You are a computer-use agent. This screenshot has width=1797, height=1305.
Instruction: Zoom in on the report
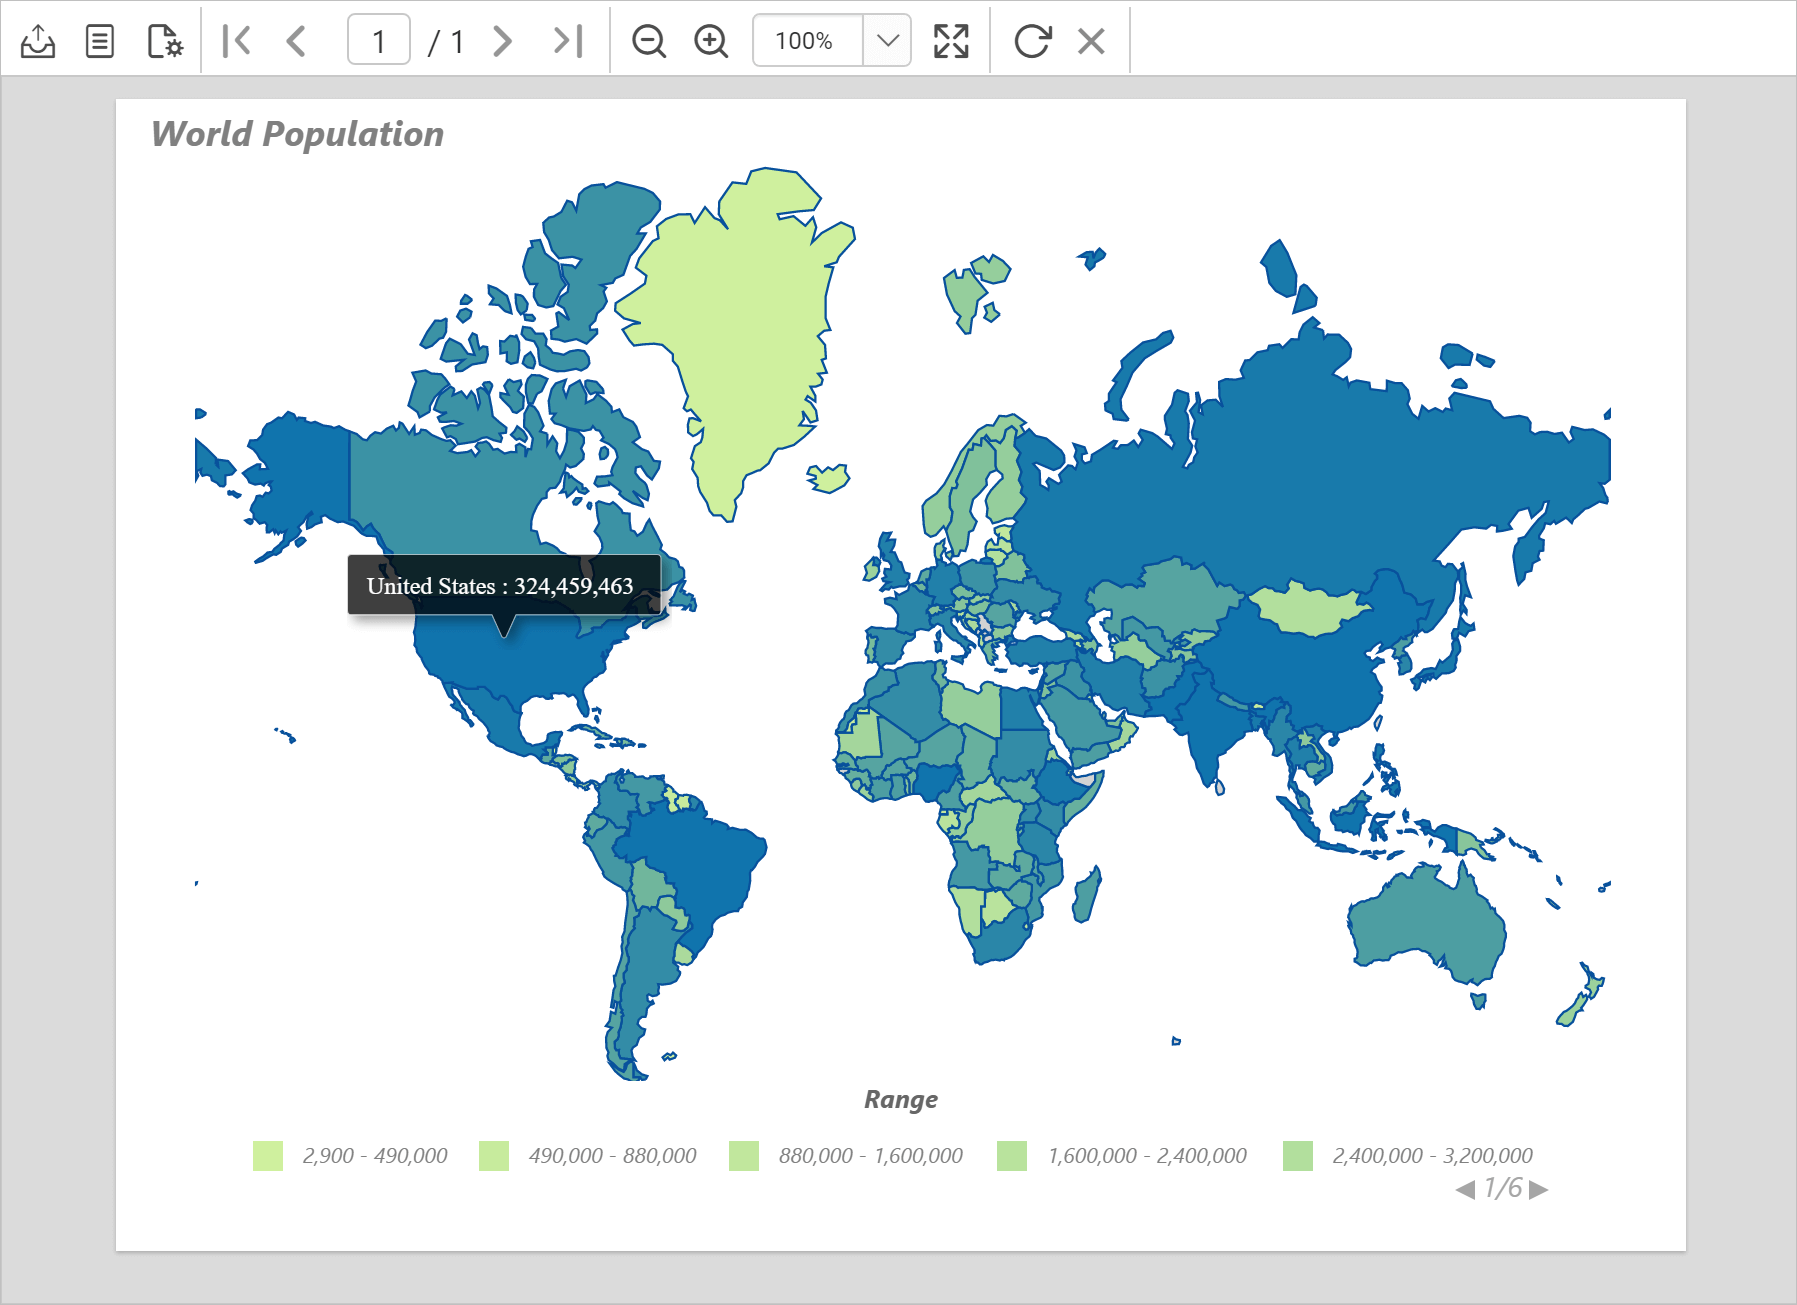point(711,41)
